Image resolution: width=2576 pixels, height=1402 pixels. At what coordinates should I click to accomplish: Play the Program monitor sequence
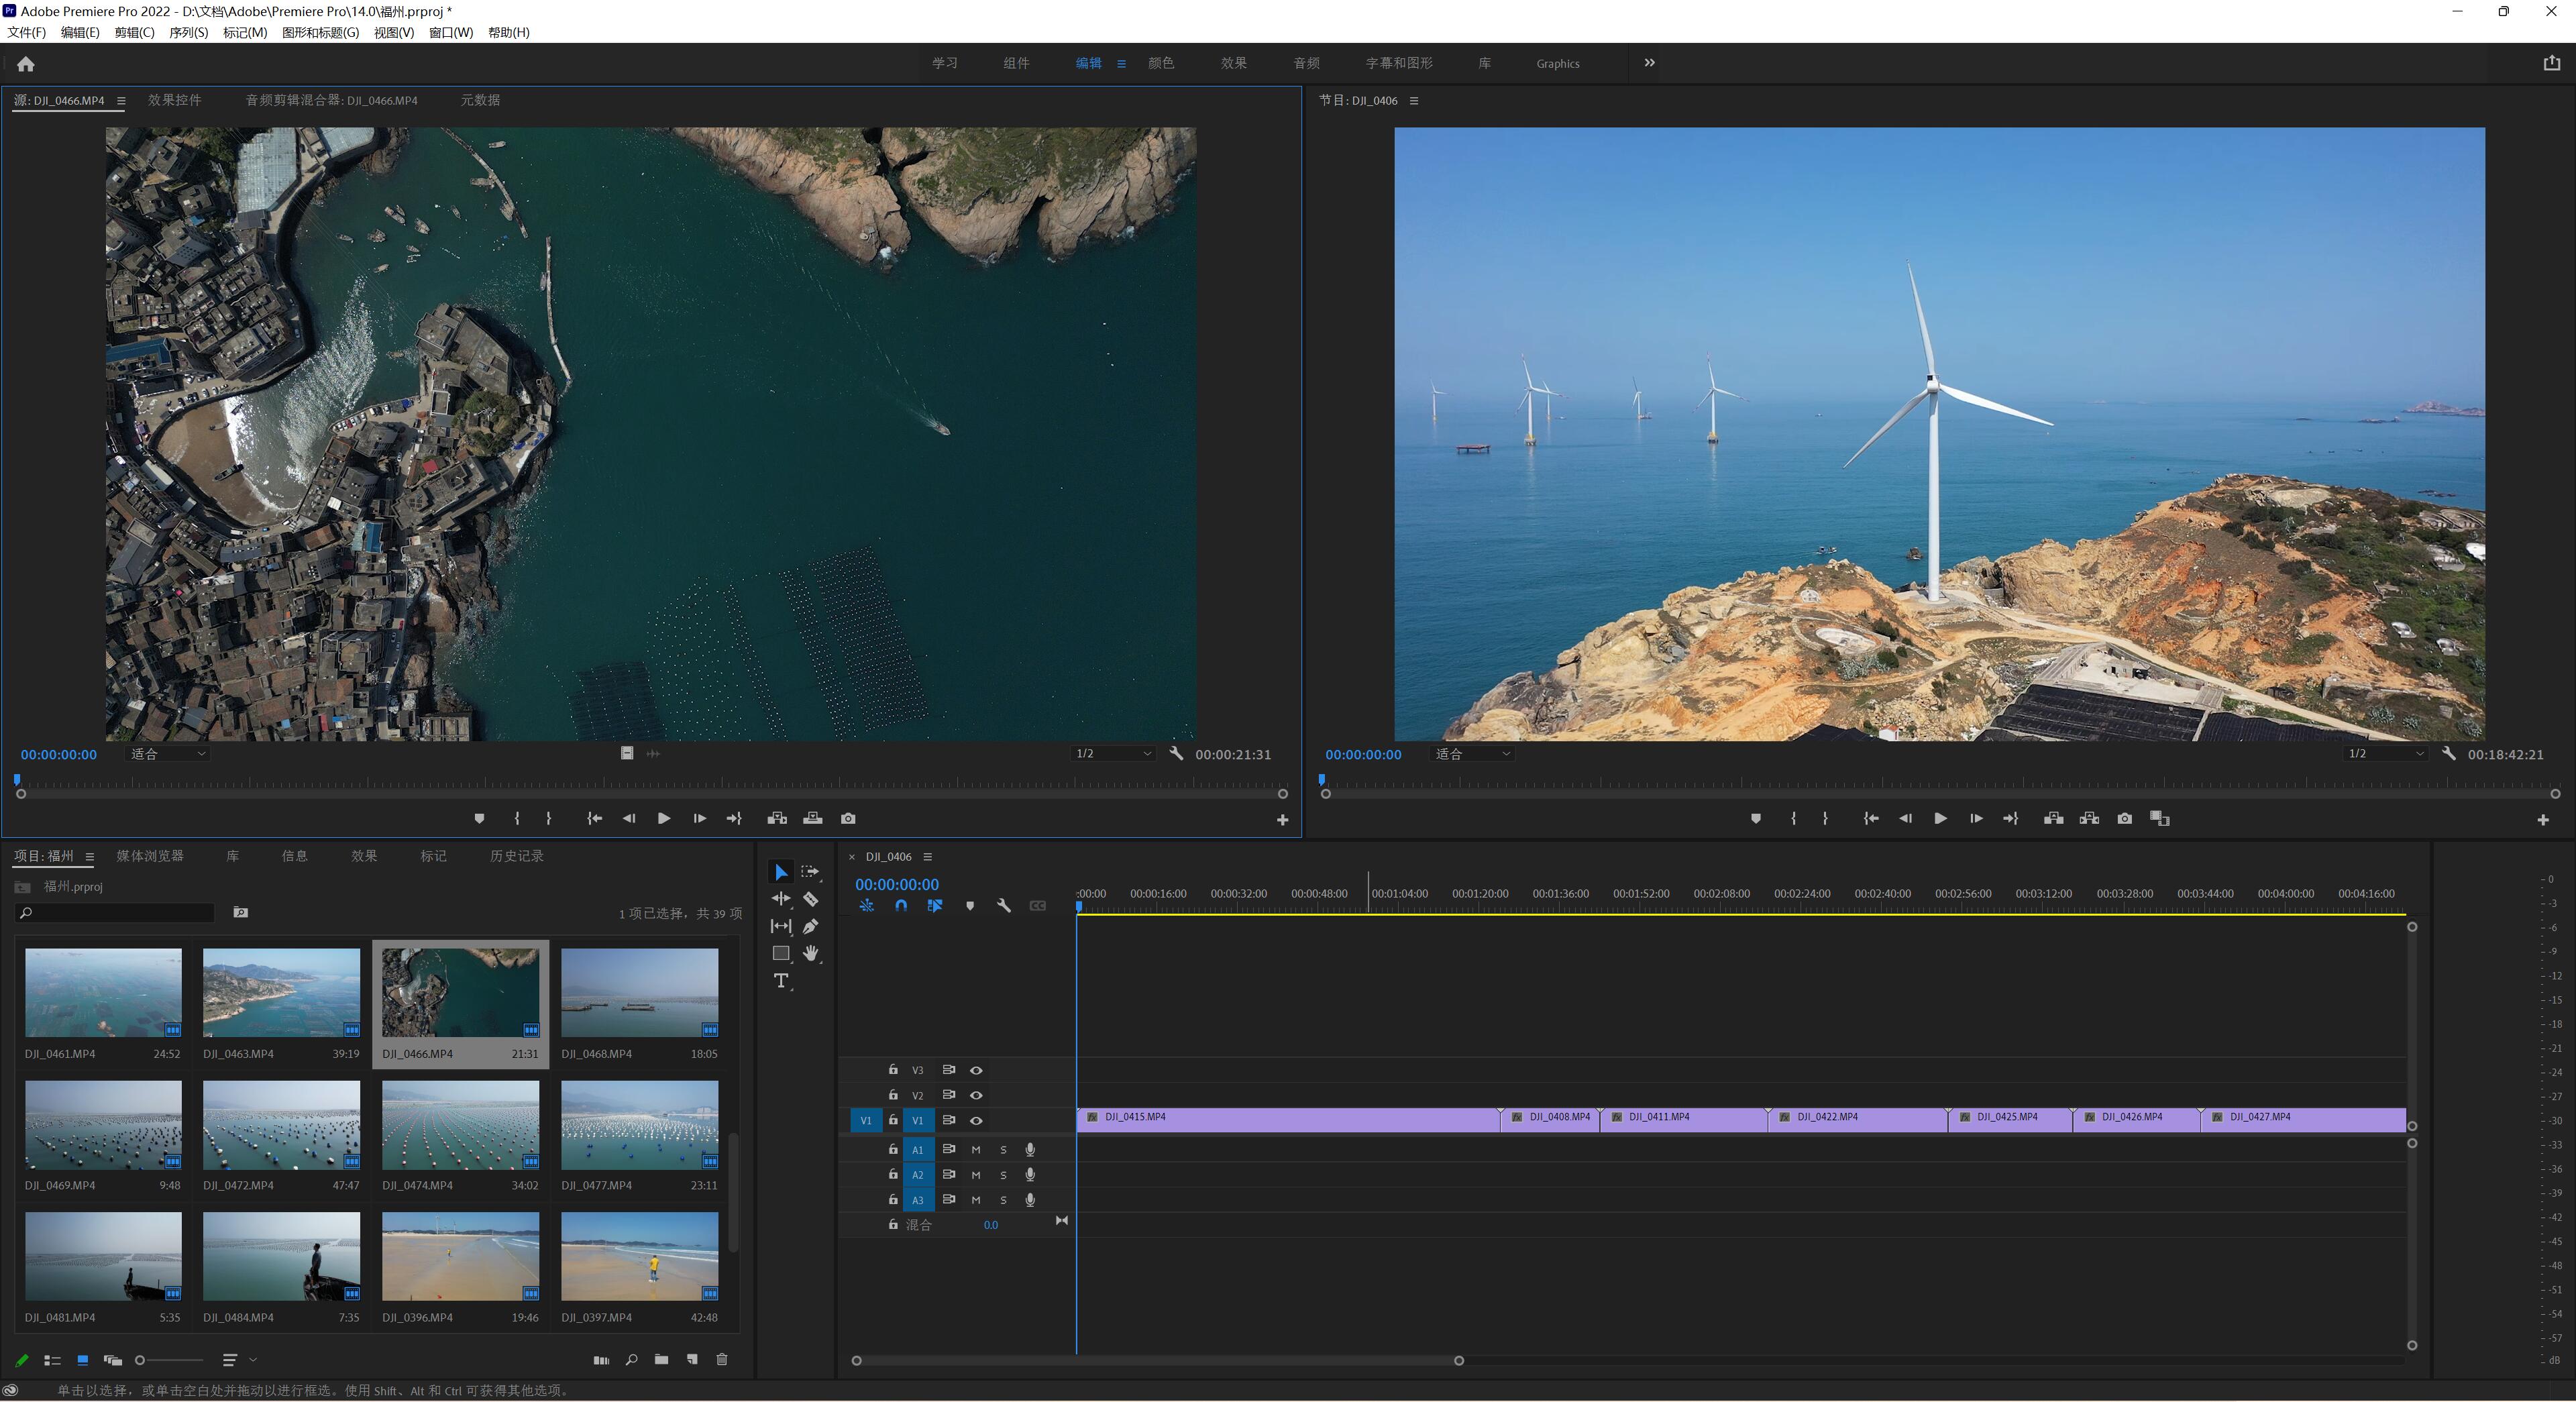click(1940, 819)
